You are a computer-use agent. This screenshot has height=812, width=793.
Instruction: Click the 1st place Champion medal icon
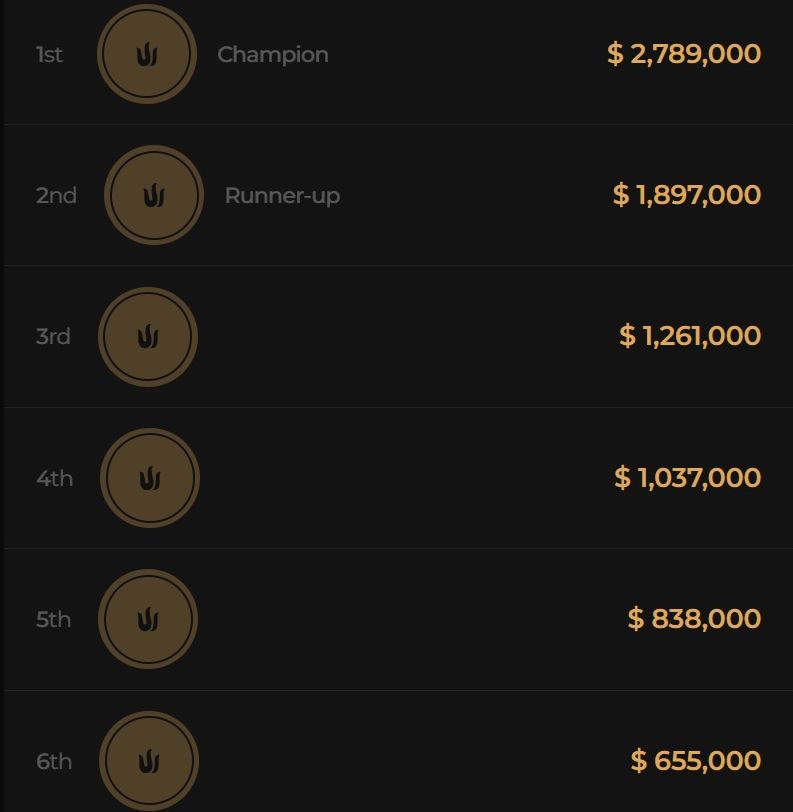coord(147,54)
